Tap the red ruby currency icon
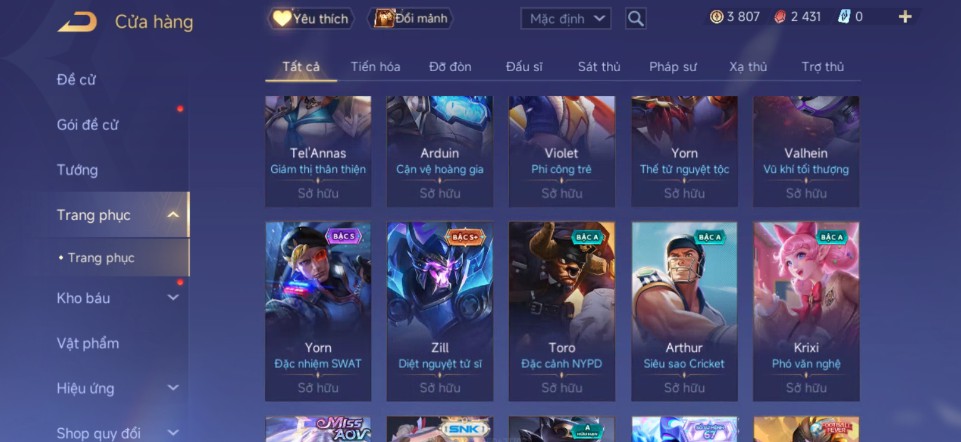 tap(780, 17)
